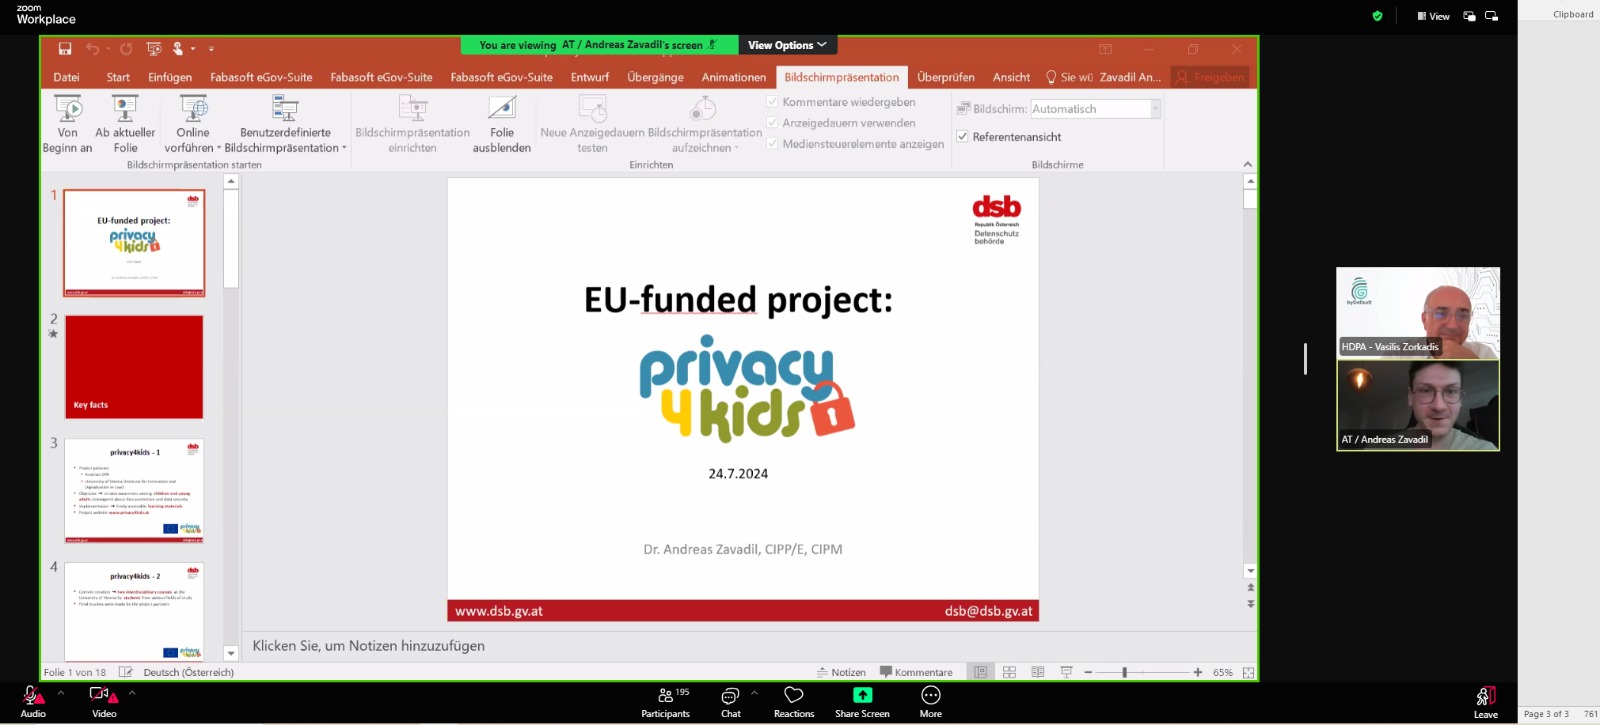Toggle Mediensteuerelemente anzeigen checkbox
Screen dimensions: 1600x725
click(x=772, y=144)
